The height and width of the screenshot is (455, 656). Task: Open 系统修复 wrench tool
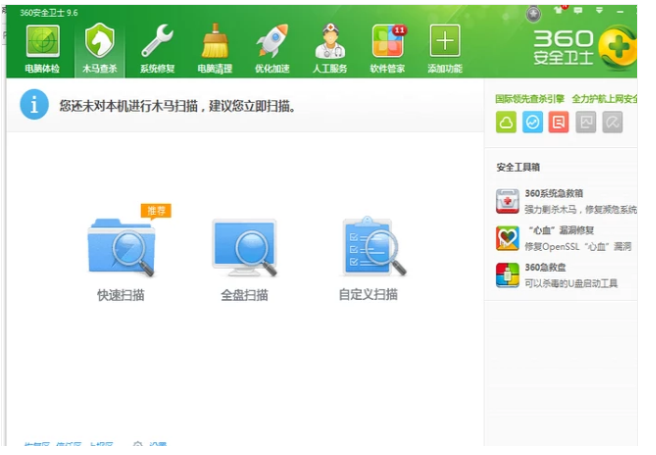(157, 48)
